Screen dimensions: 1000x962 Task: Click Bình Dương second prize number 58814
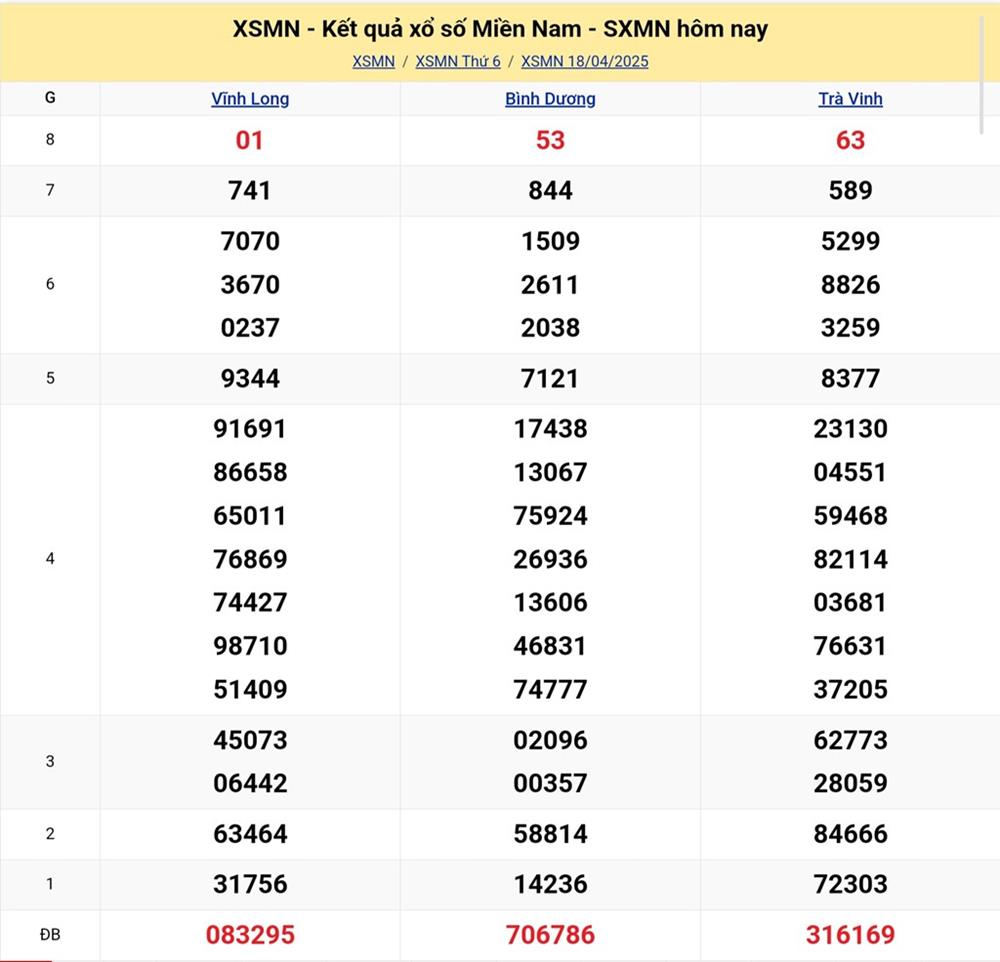coord(550,834)
